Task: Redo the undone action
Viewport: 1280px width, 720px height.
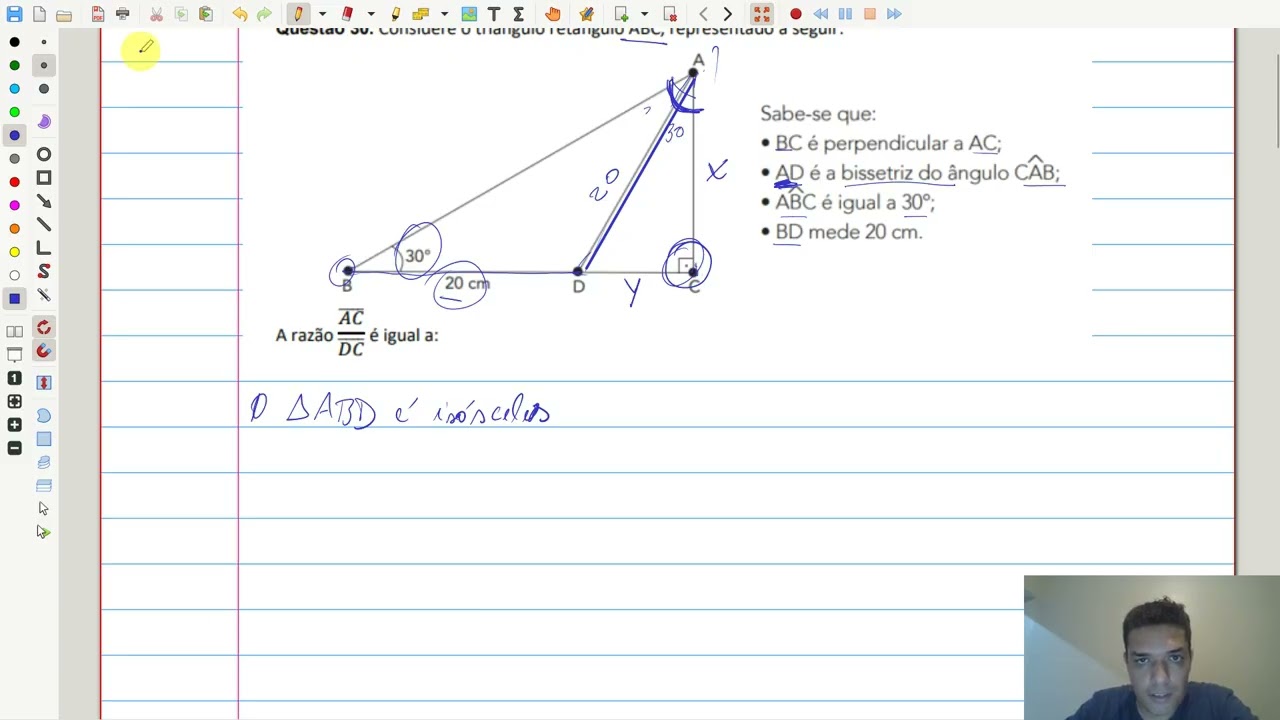Action: point(264,14)
